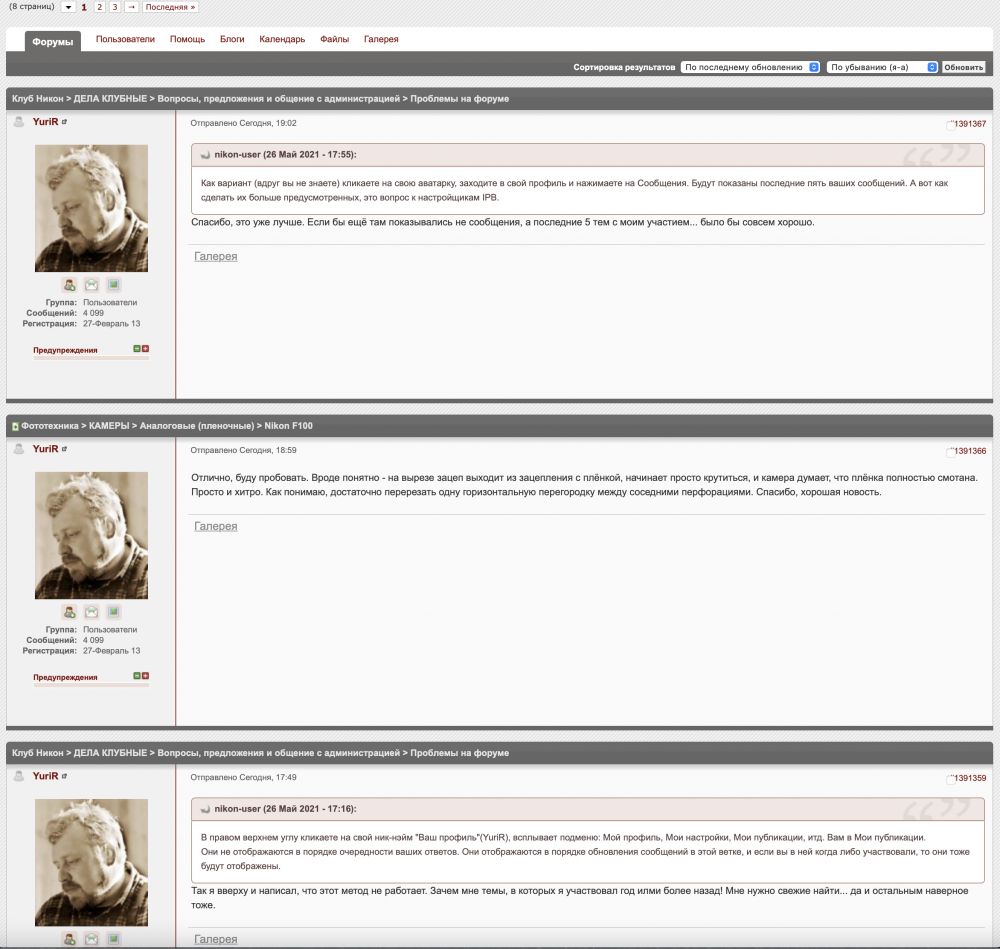
Task: Open the Файлы tab
Action: click(334, 39)
